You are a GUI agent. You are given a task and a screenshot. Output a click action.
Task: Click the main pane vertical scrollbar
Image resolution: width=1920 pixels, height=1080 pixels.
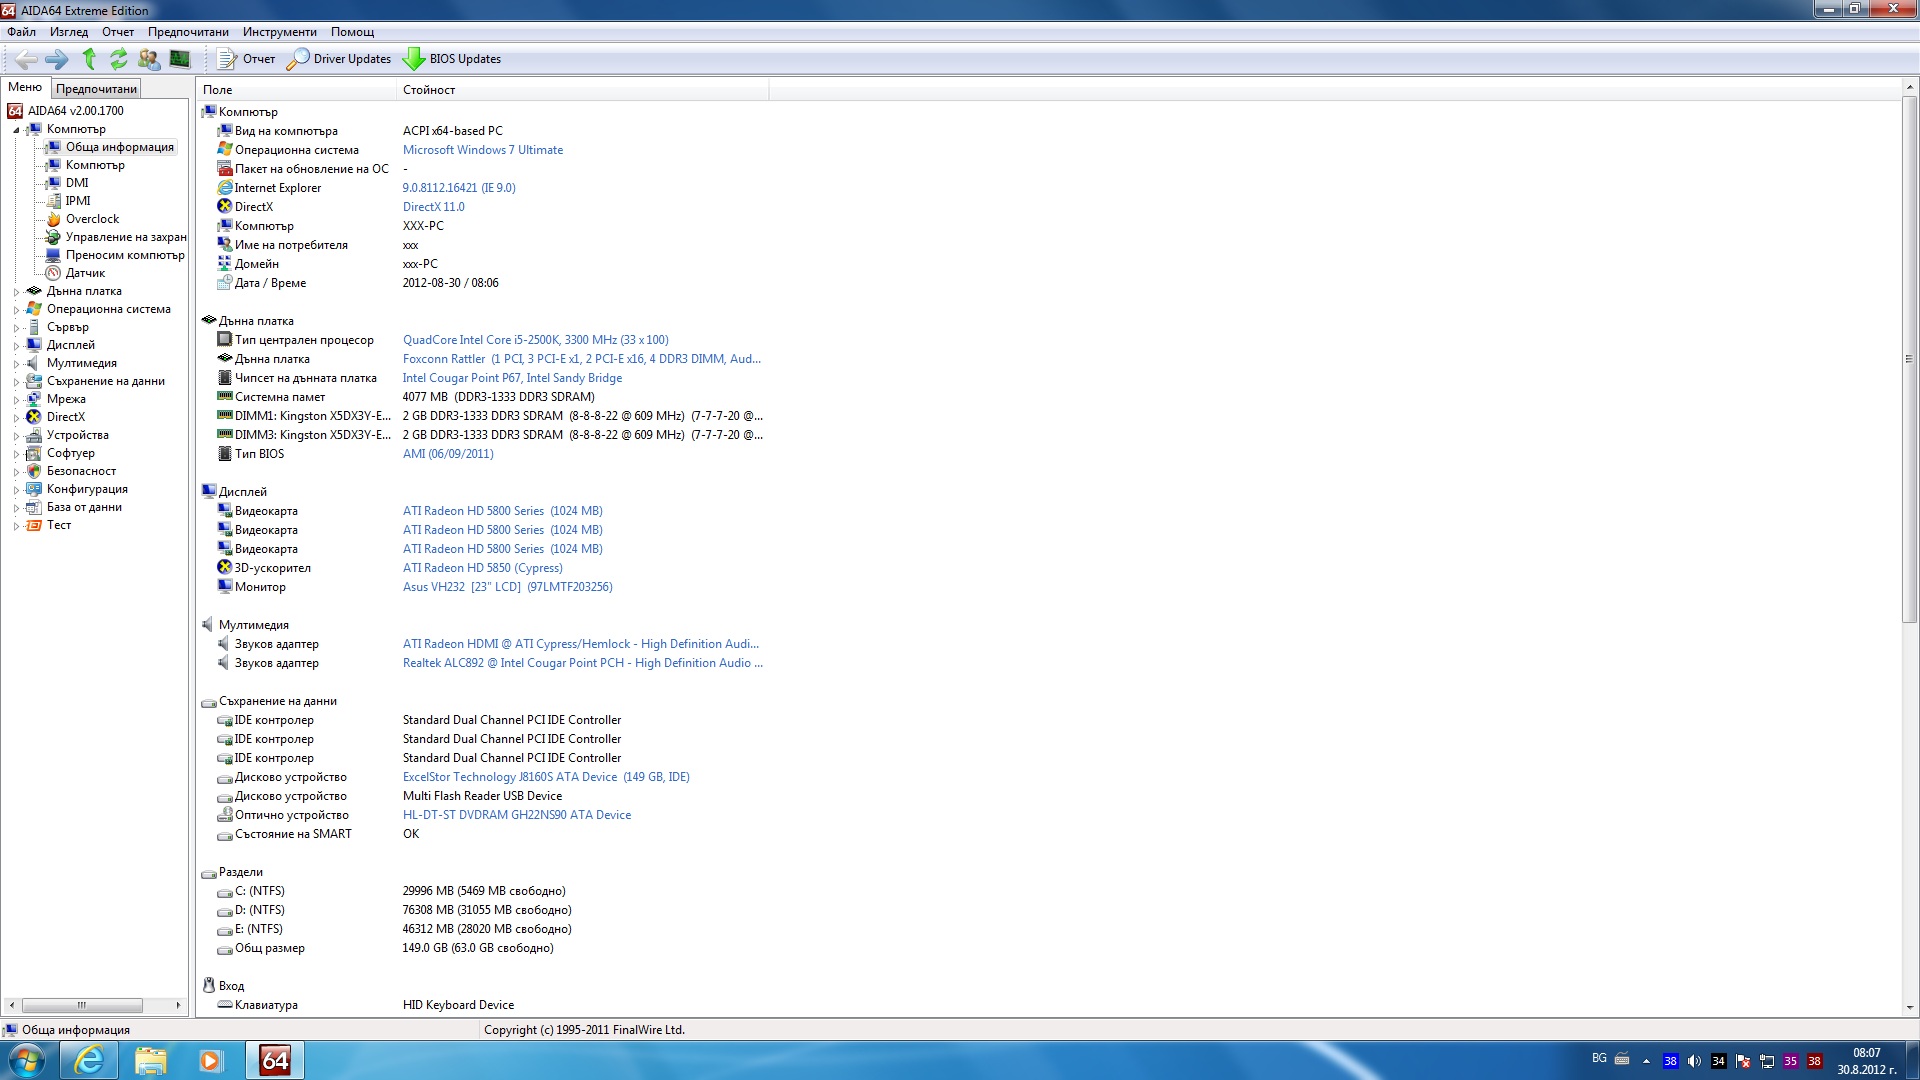coord(1909,360)
